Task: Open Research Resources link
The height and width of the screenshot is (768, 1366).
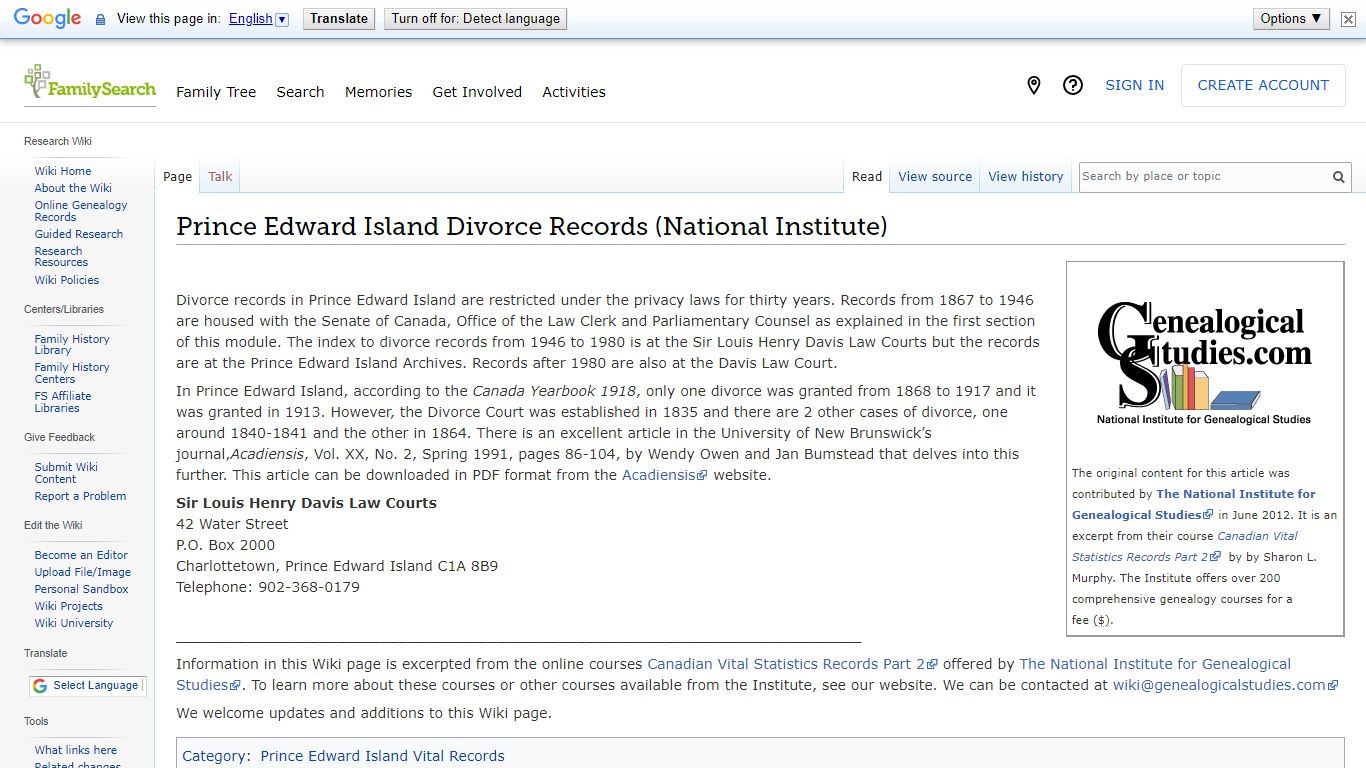Action: coord(61,257)
